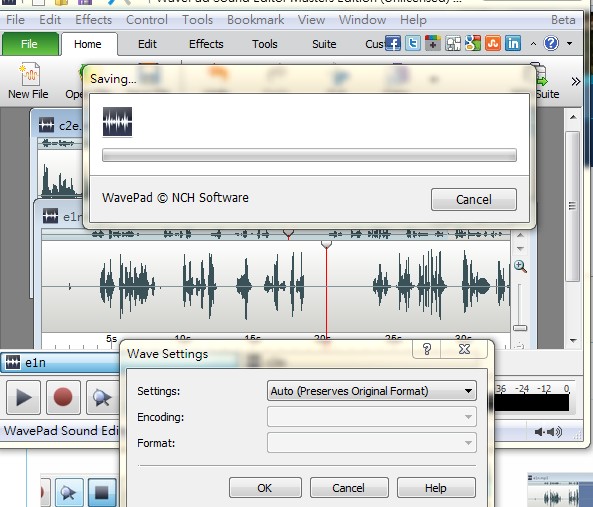Click the Saving progress bar
This screenshot has width=593, height=507.
tap(309, 155)
